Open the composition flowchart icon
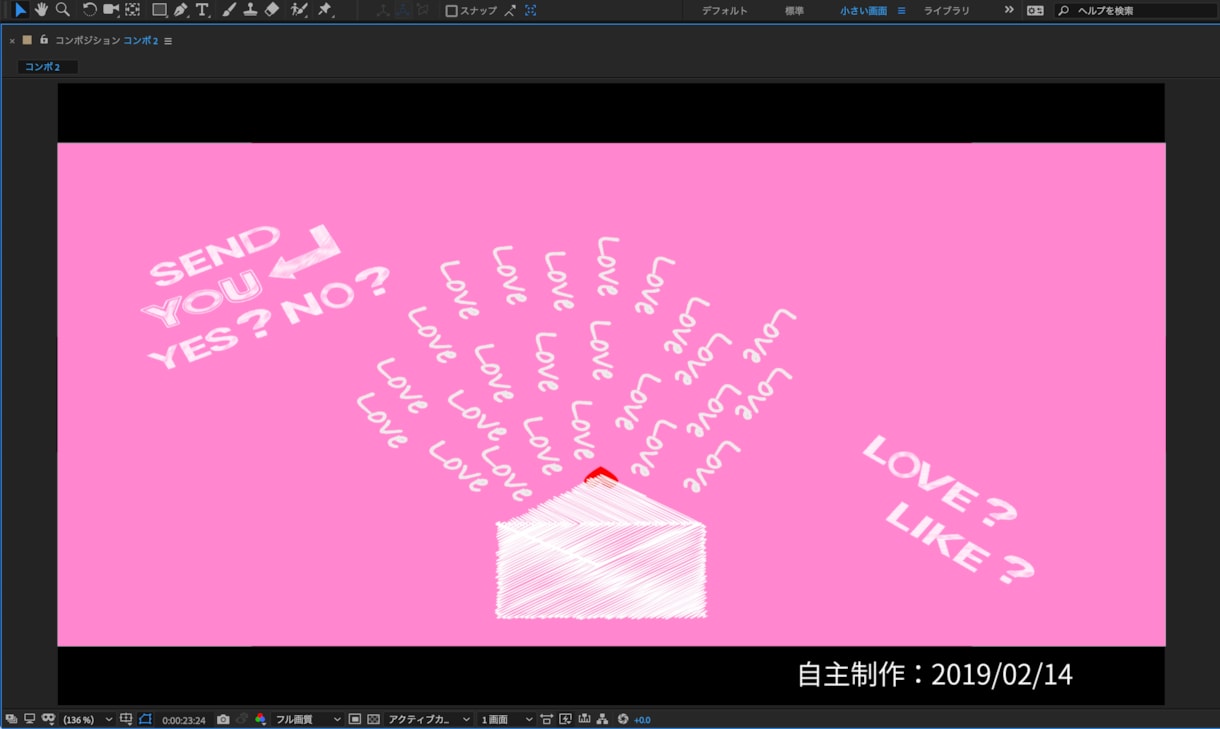The width and height of the screenshot is (1220, 729). point(603,719)
